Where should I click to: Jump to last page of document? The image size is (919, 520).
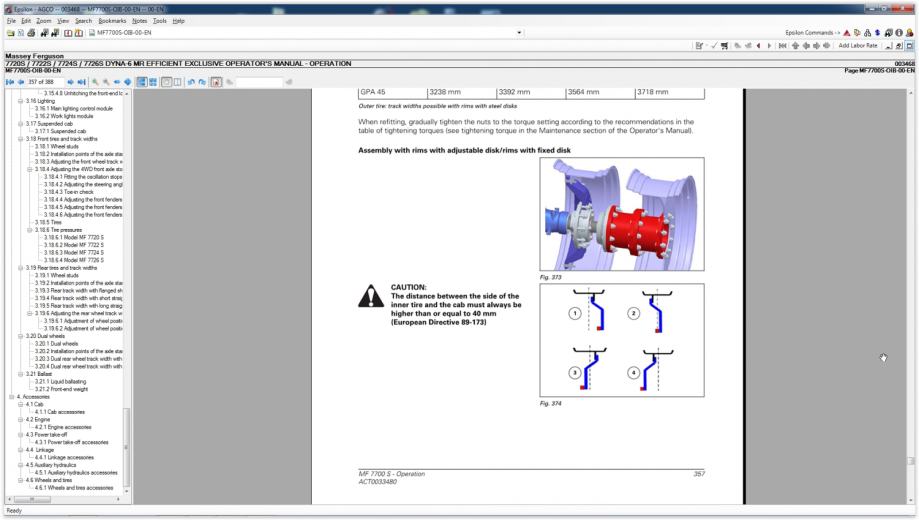[x=81, y=82]
